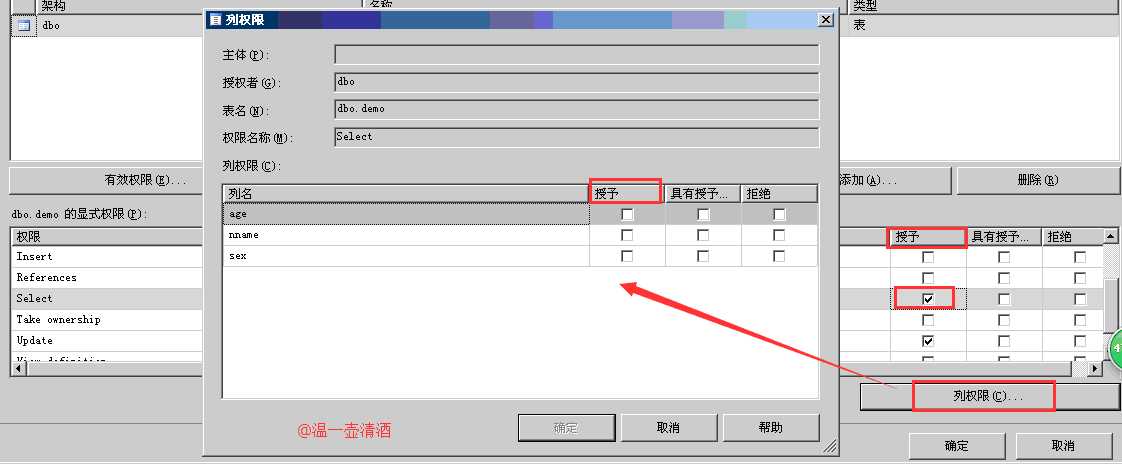The width and height of the screenshot is (1122, 464).
Task: Click 拒绝 column header in dialog
Action: [779, 193]
